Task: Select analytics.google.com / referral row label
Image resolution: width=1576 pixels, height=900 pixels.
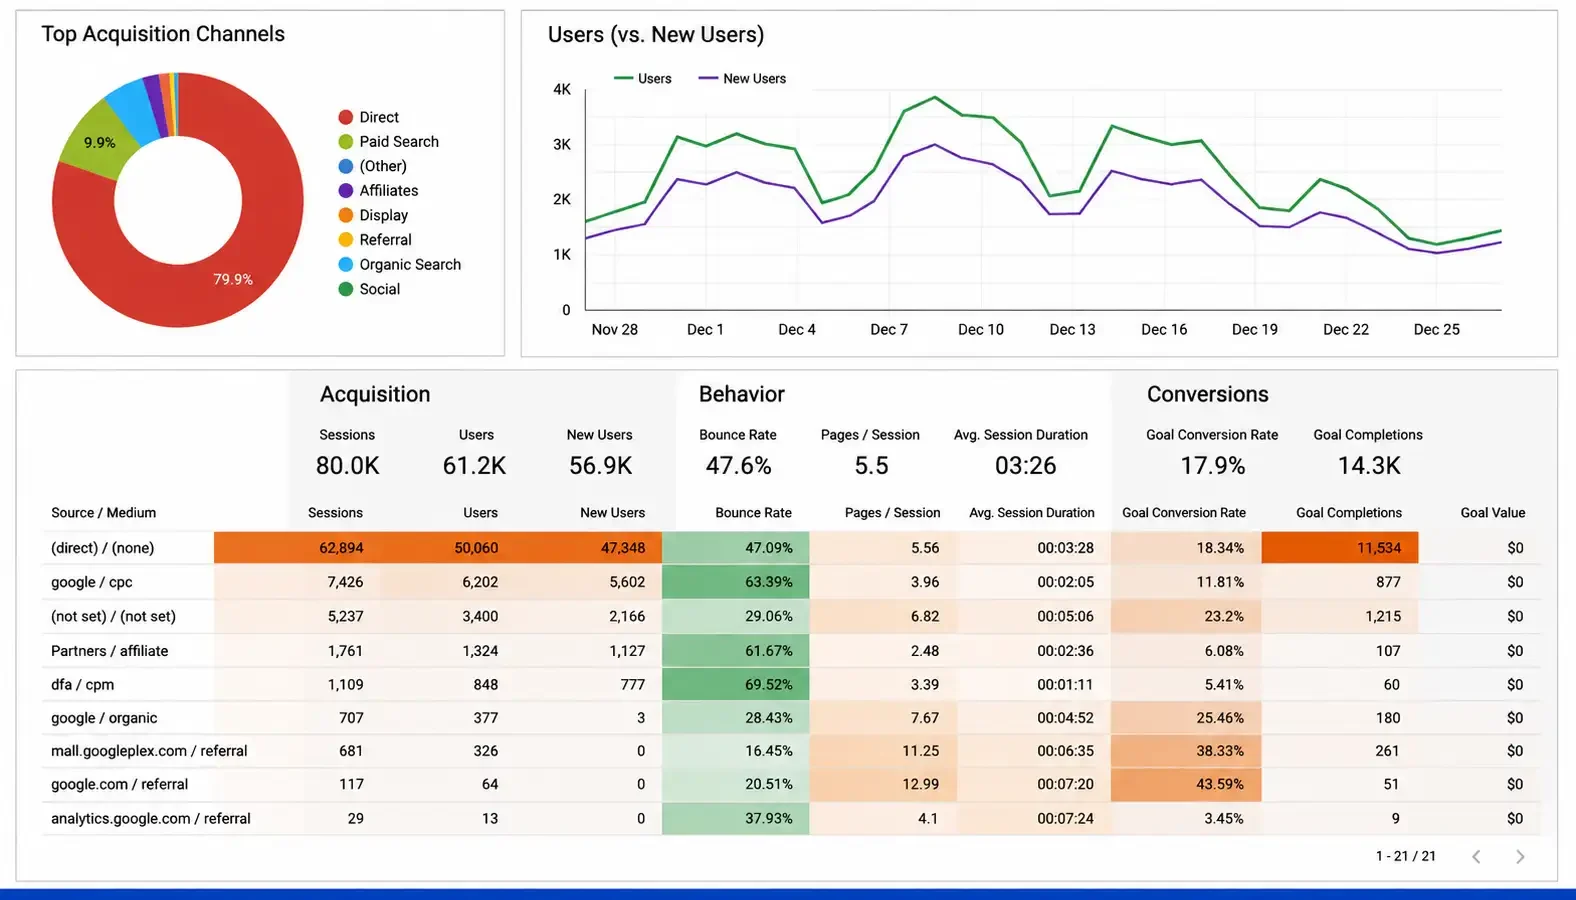Action: point(151,819)
